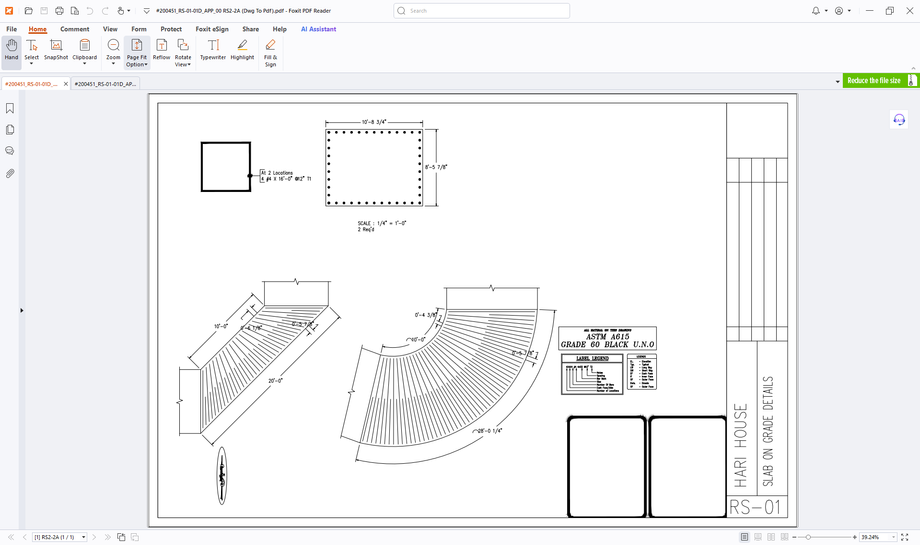Click the zoom in plus button

(855, 537)
